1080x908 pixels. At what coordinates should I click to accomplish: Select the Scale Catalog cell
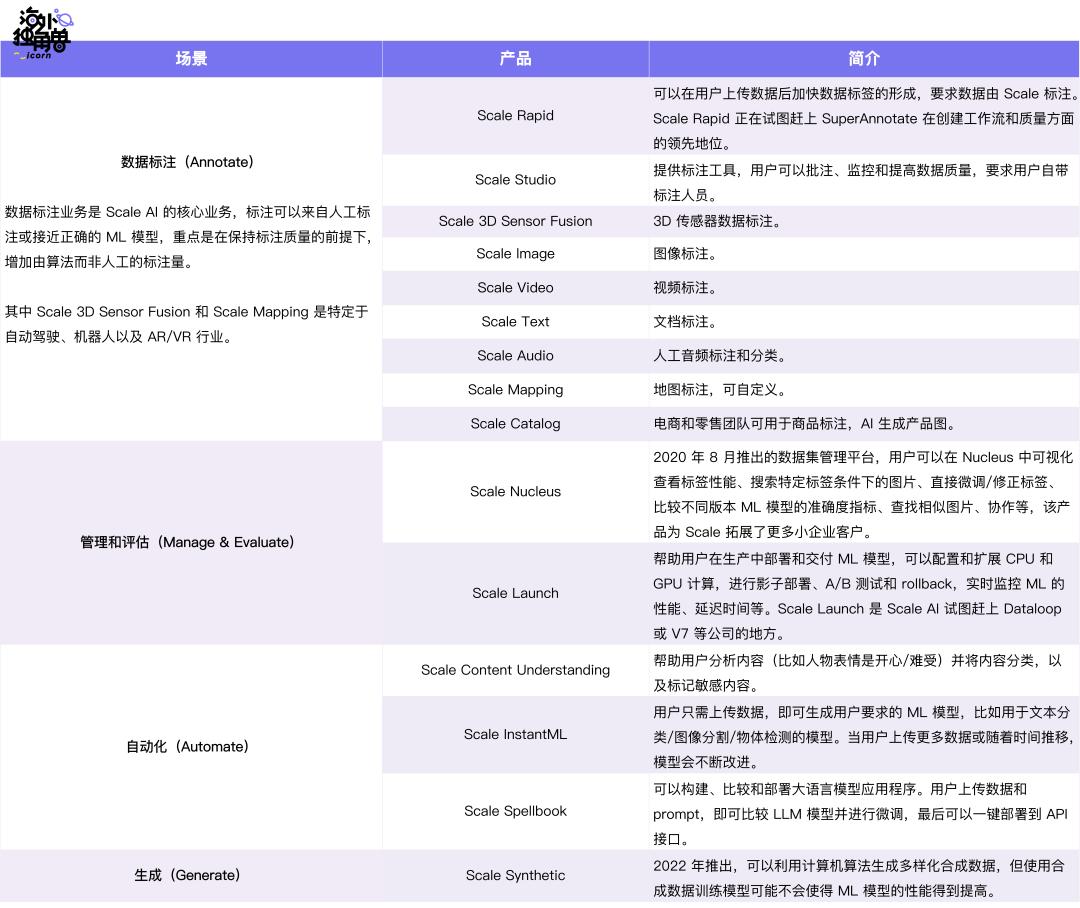click(515, 424)
